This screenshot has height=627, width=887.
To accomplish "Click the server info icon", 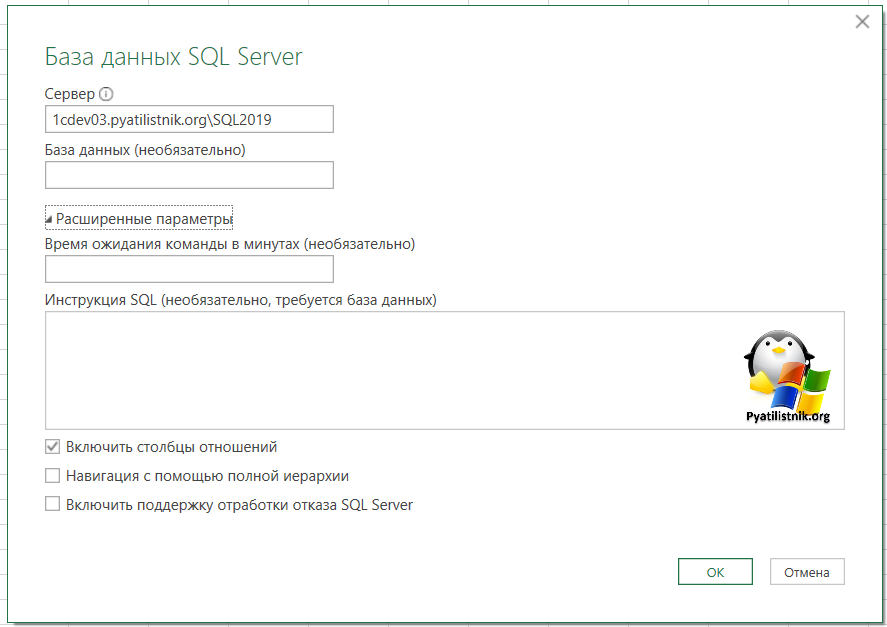I will [106, 94].
